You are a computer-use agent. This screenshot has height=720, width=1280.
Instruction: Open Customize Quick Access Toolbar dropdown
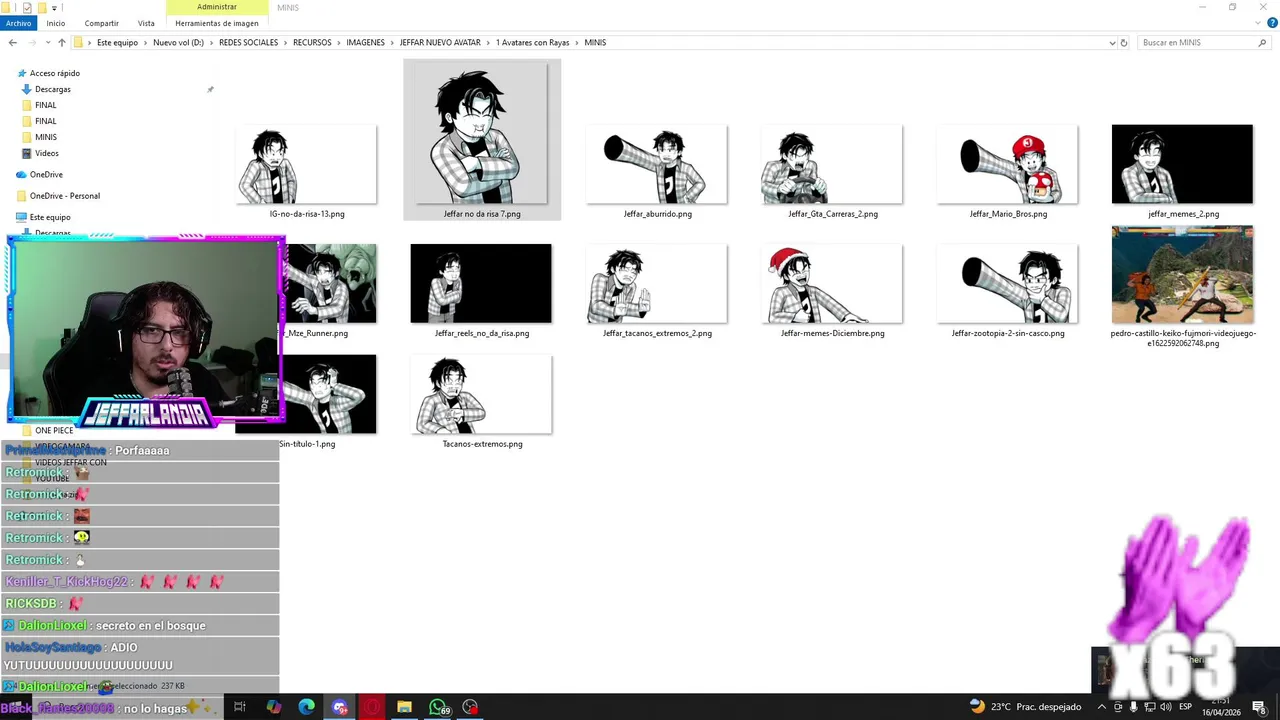click(x=54, y=7)
